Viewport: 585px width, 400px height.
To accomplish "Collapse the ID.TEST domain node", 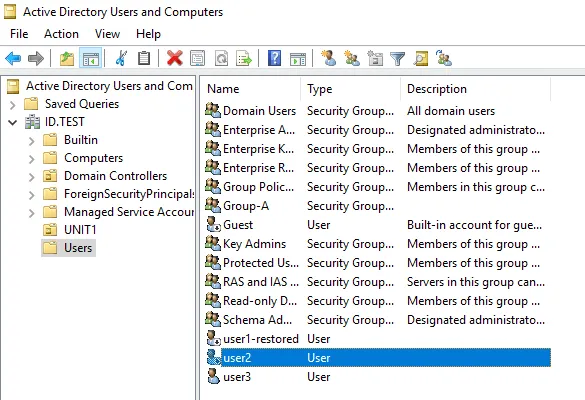I will click(x=13, y=122).
